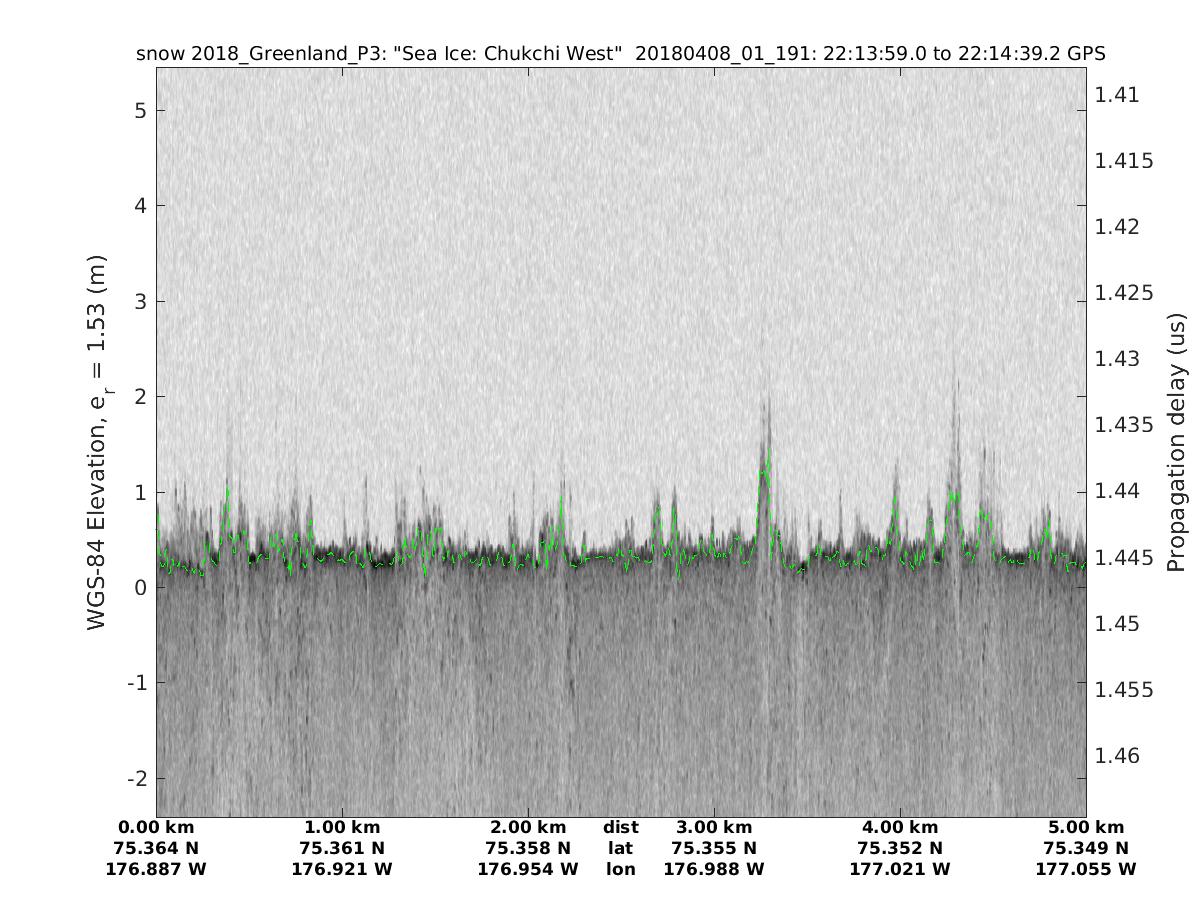
Task: Click the "lon" legend label on x-axis
Action: click(x=621, y=869)
